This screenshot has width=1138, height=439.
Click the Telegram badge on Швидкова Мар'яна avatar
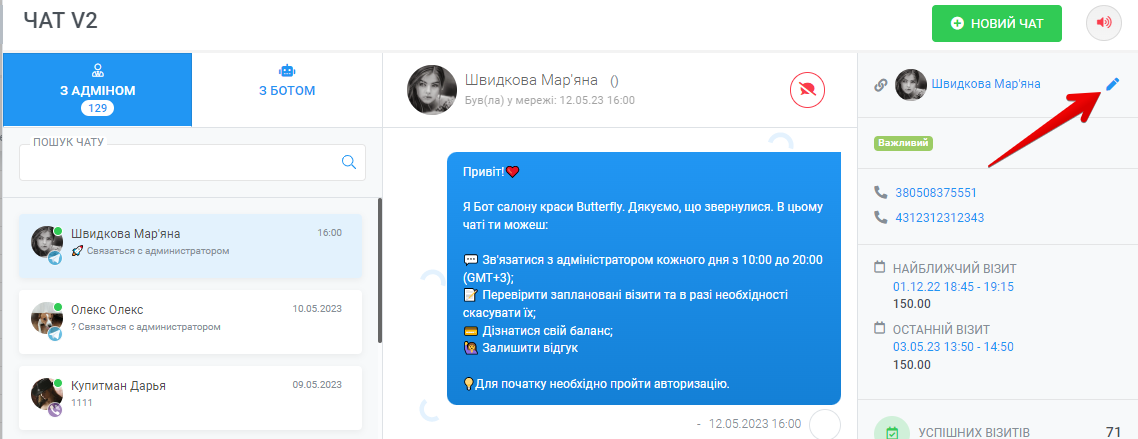click(x=55, y=258)
